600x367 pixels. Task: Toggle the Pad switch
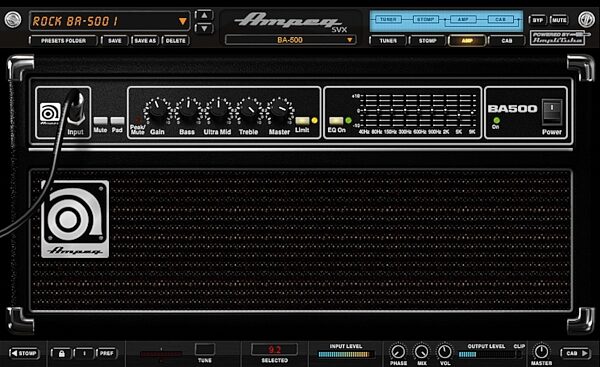pyautogui.click(x=117, y=121)
